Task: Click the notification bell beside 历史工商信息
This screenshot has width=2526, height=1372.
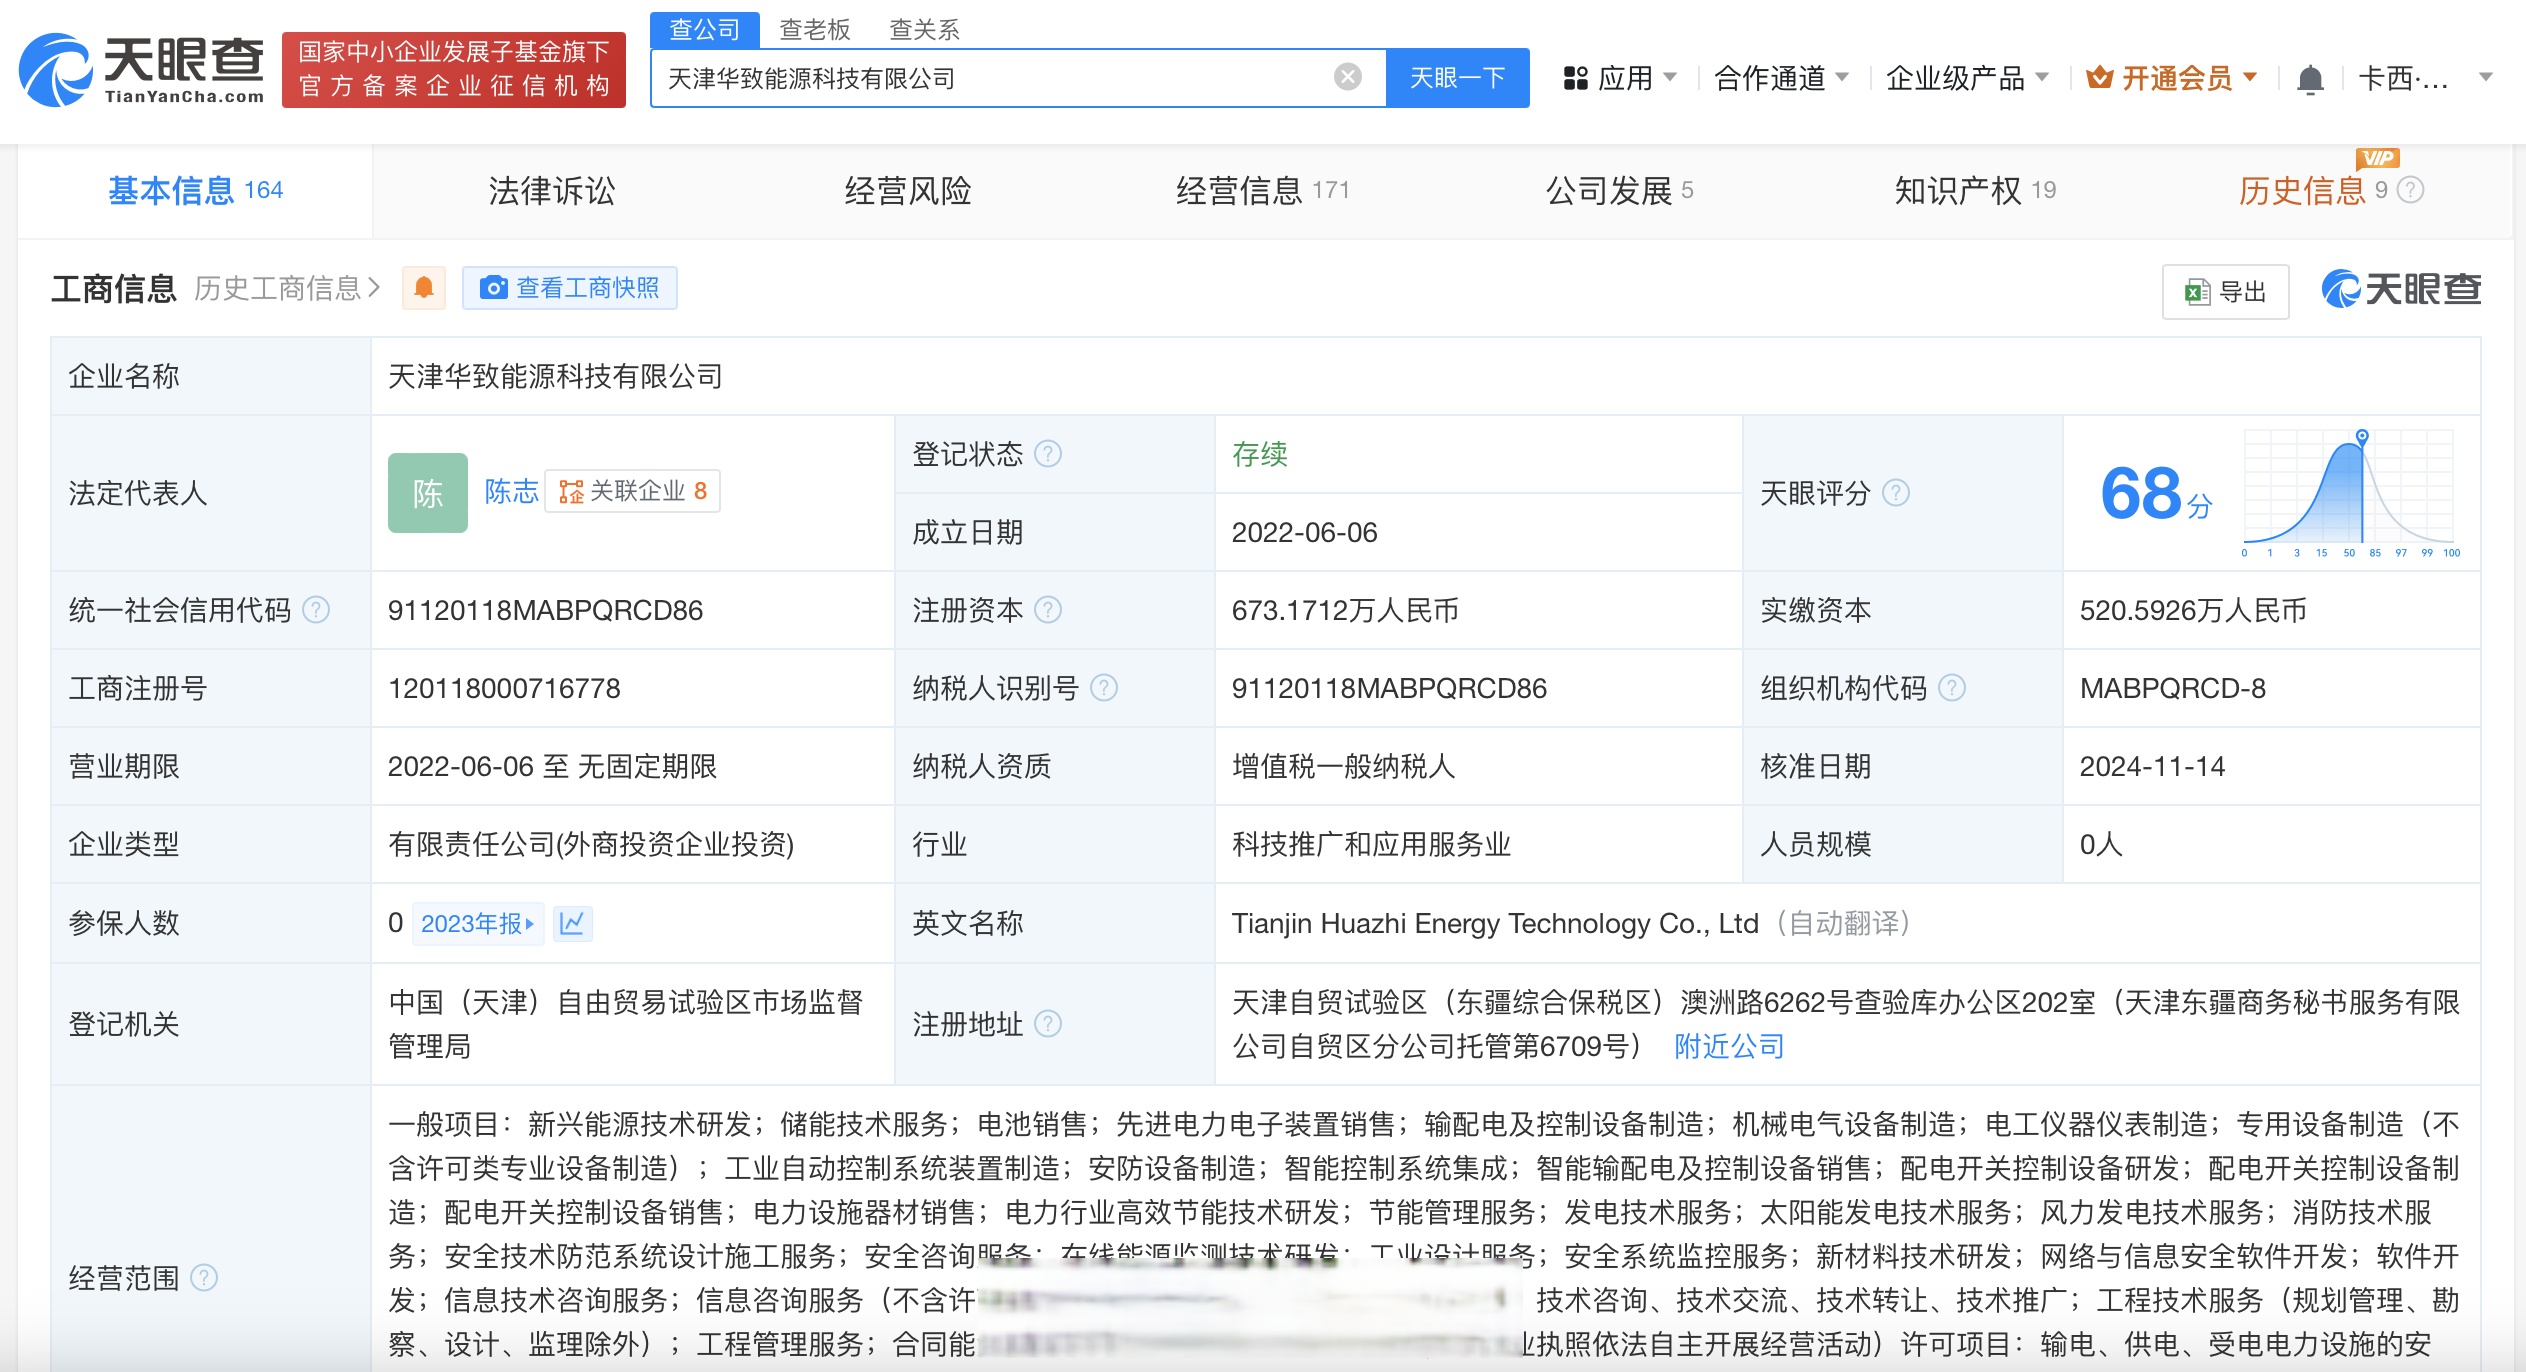Action: point(424,287)
